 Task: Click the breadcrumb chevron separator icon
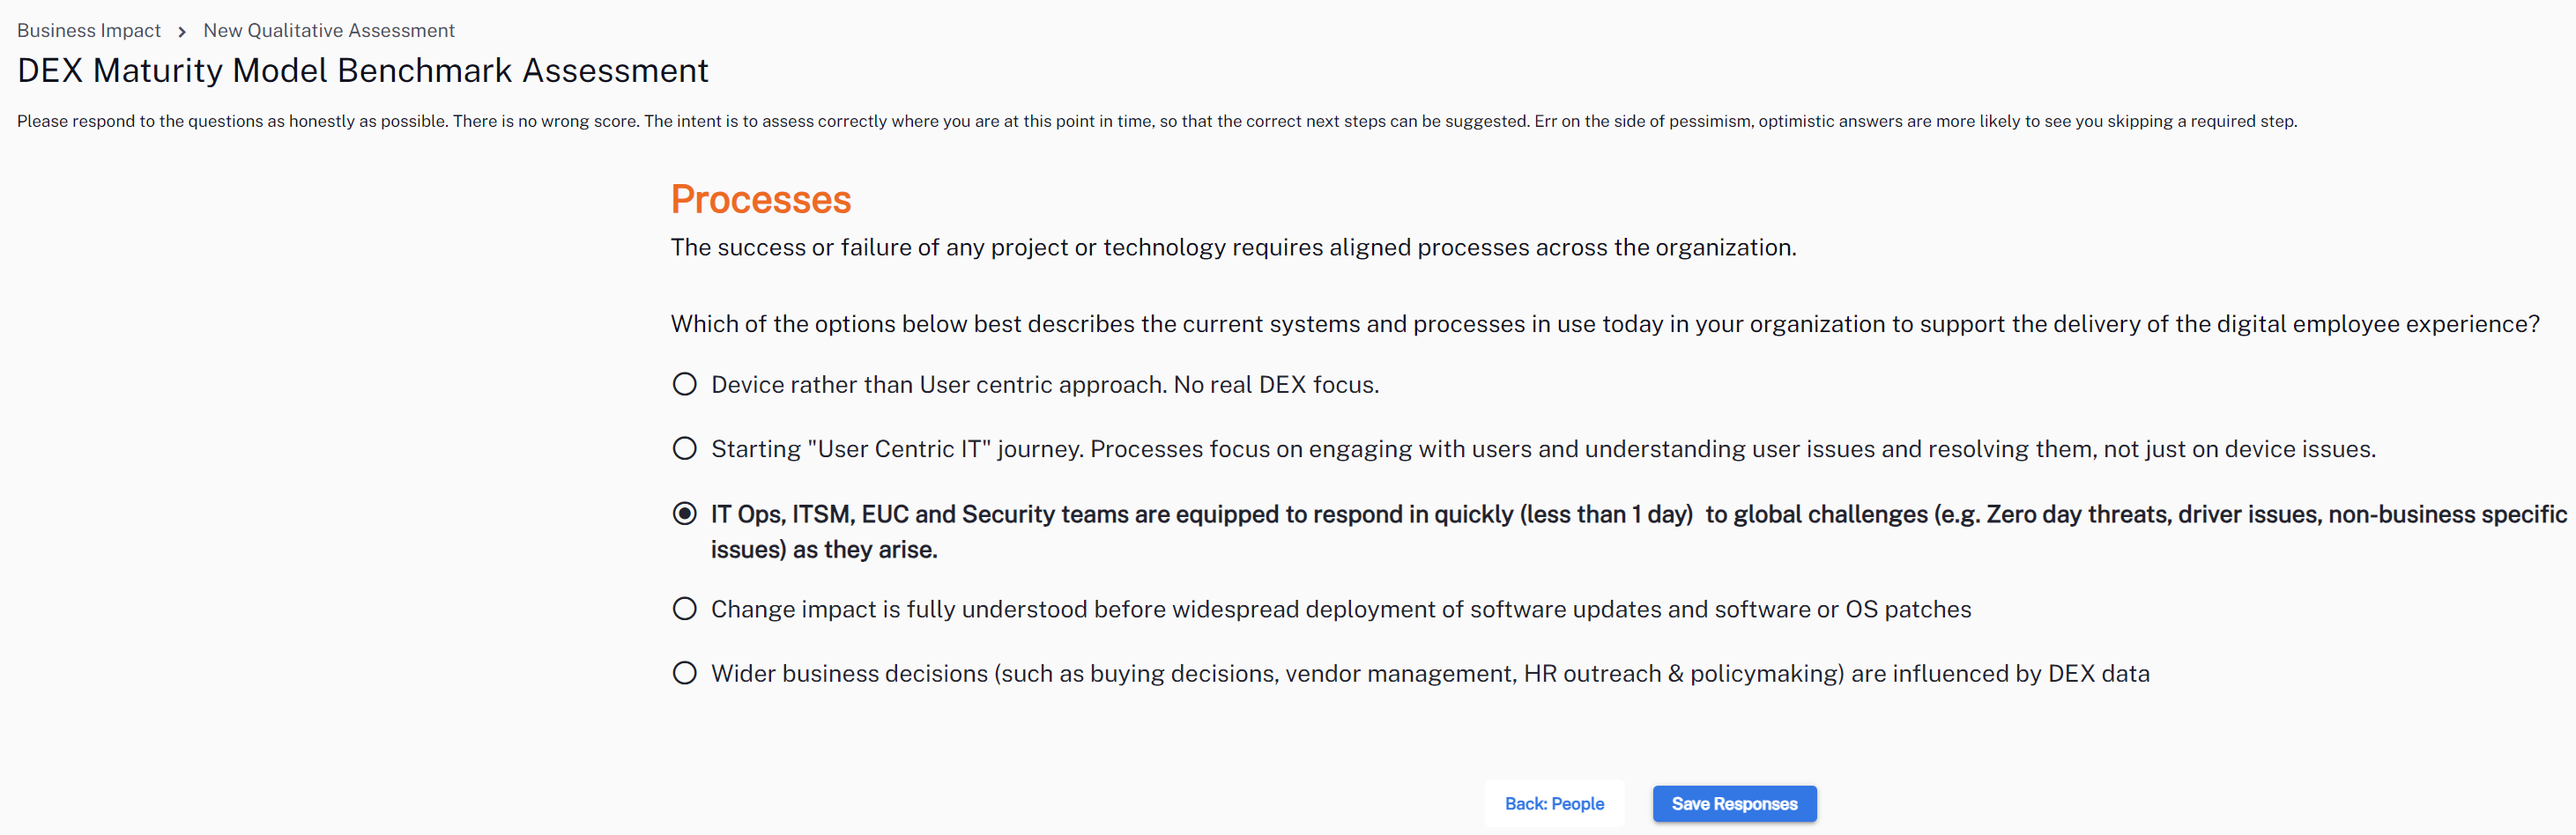click(182, 32)
